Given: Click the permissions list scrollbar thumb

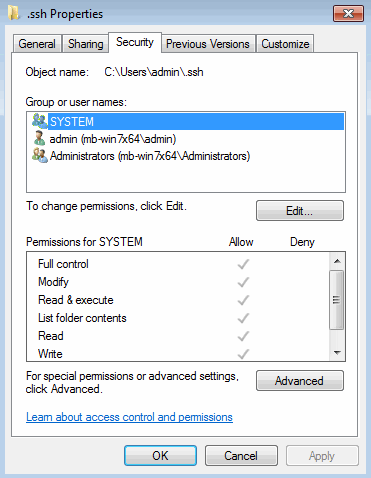Looking at the screenshot, I should (337, 300).
